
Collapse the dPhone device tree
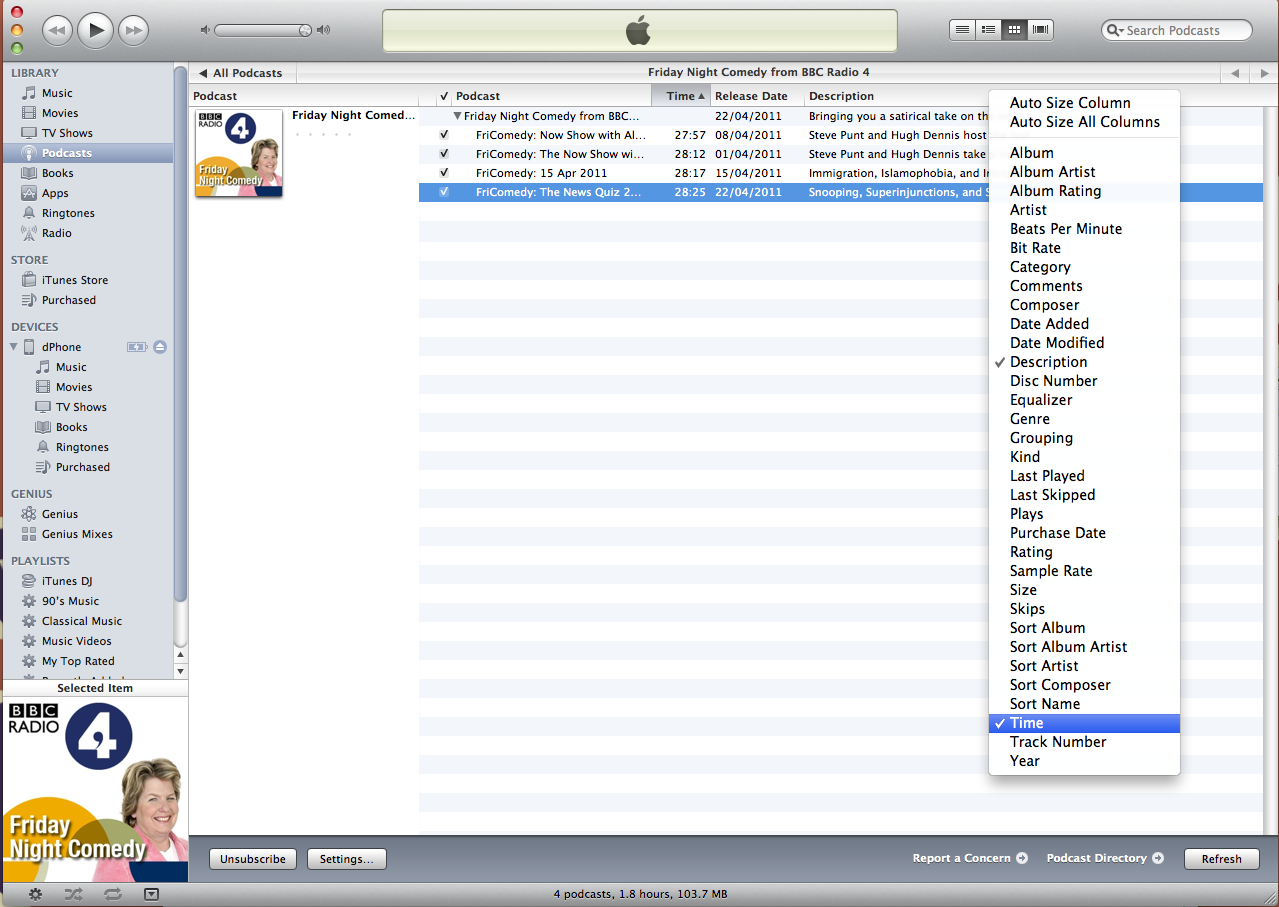coord(14,347)
